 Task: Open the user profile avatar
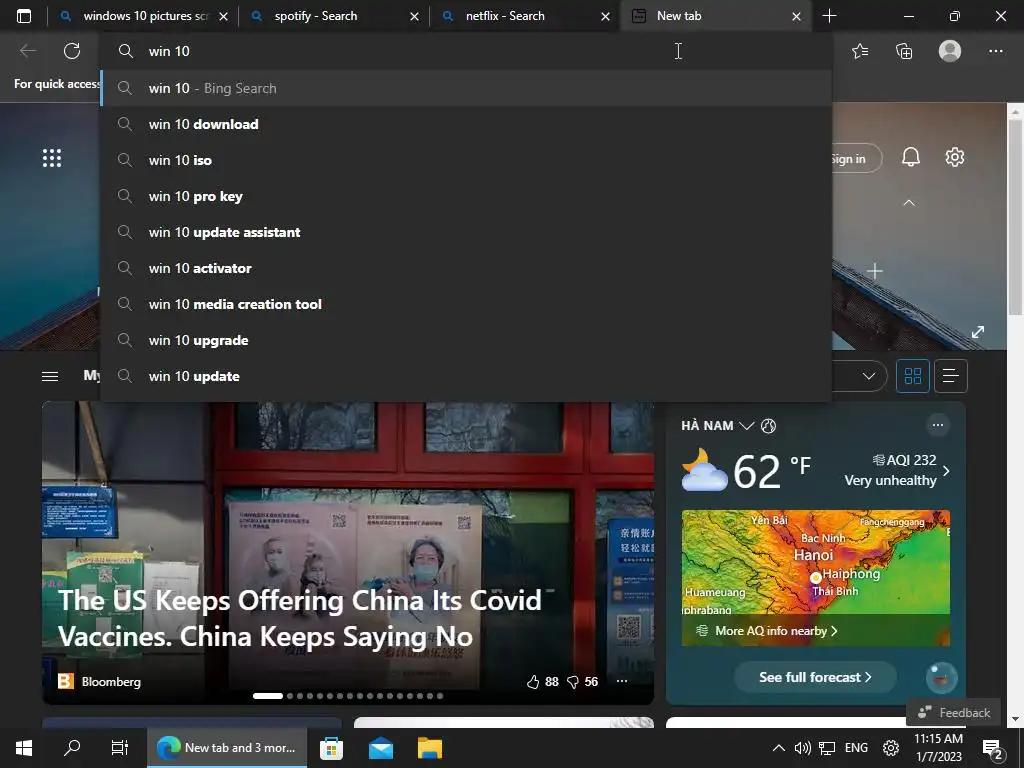(x=950, y=50)
